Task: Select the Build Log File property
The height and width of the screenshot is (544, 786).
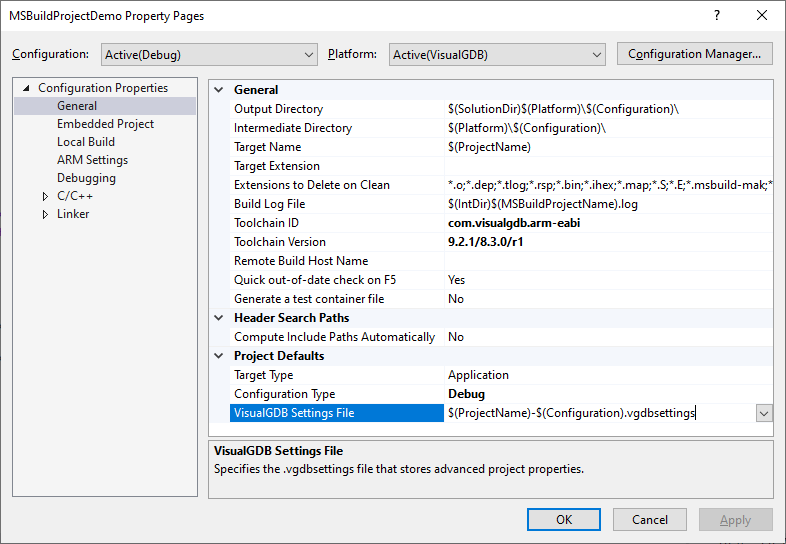Action: [x=337, y=204]
